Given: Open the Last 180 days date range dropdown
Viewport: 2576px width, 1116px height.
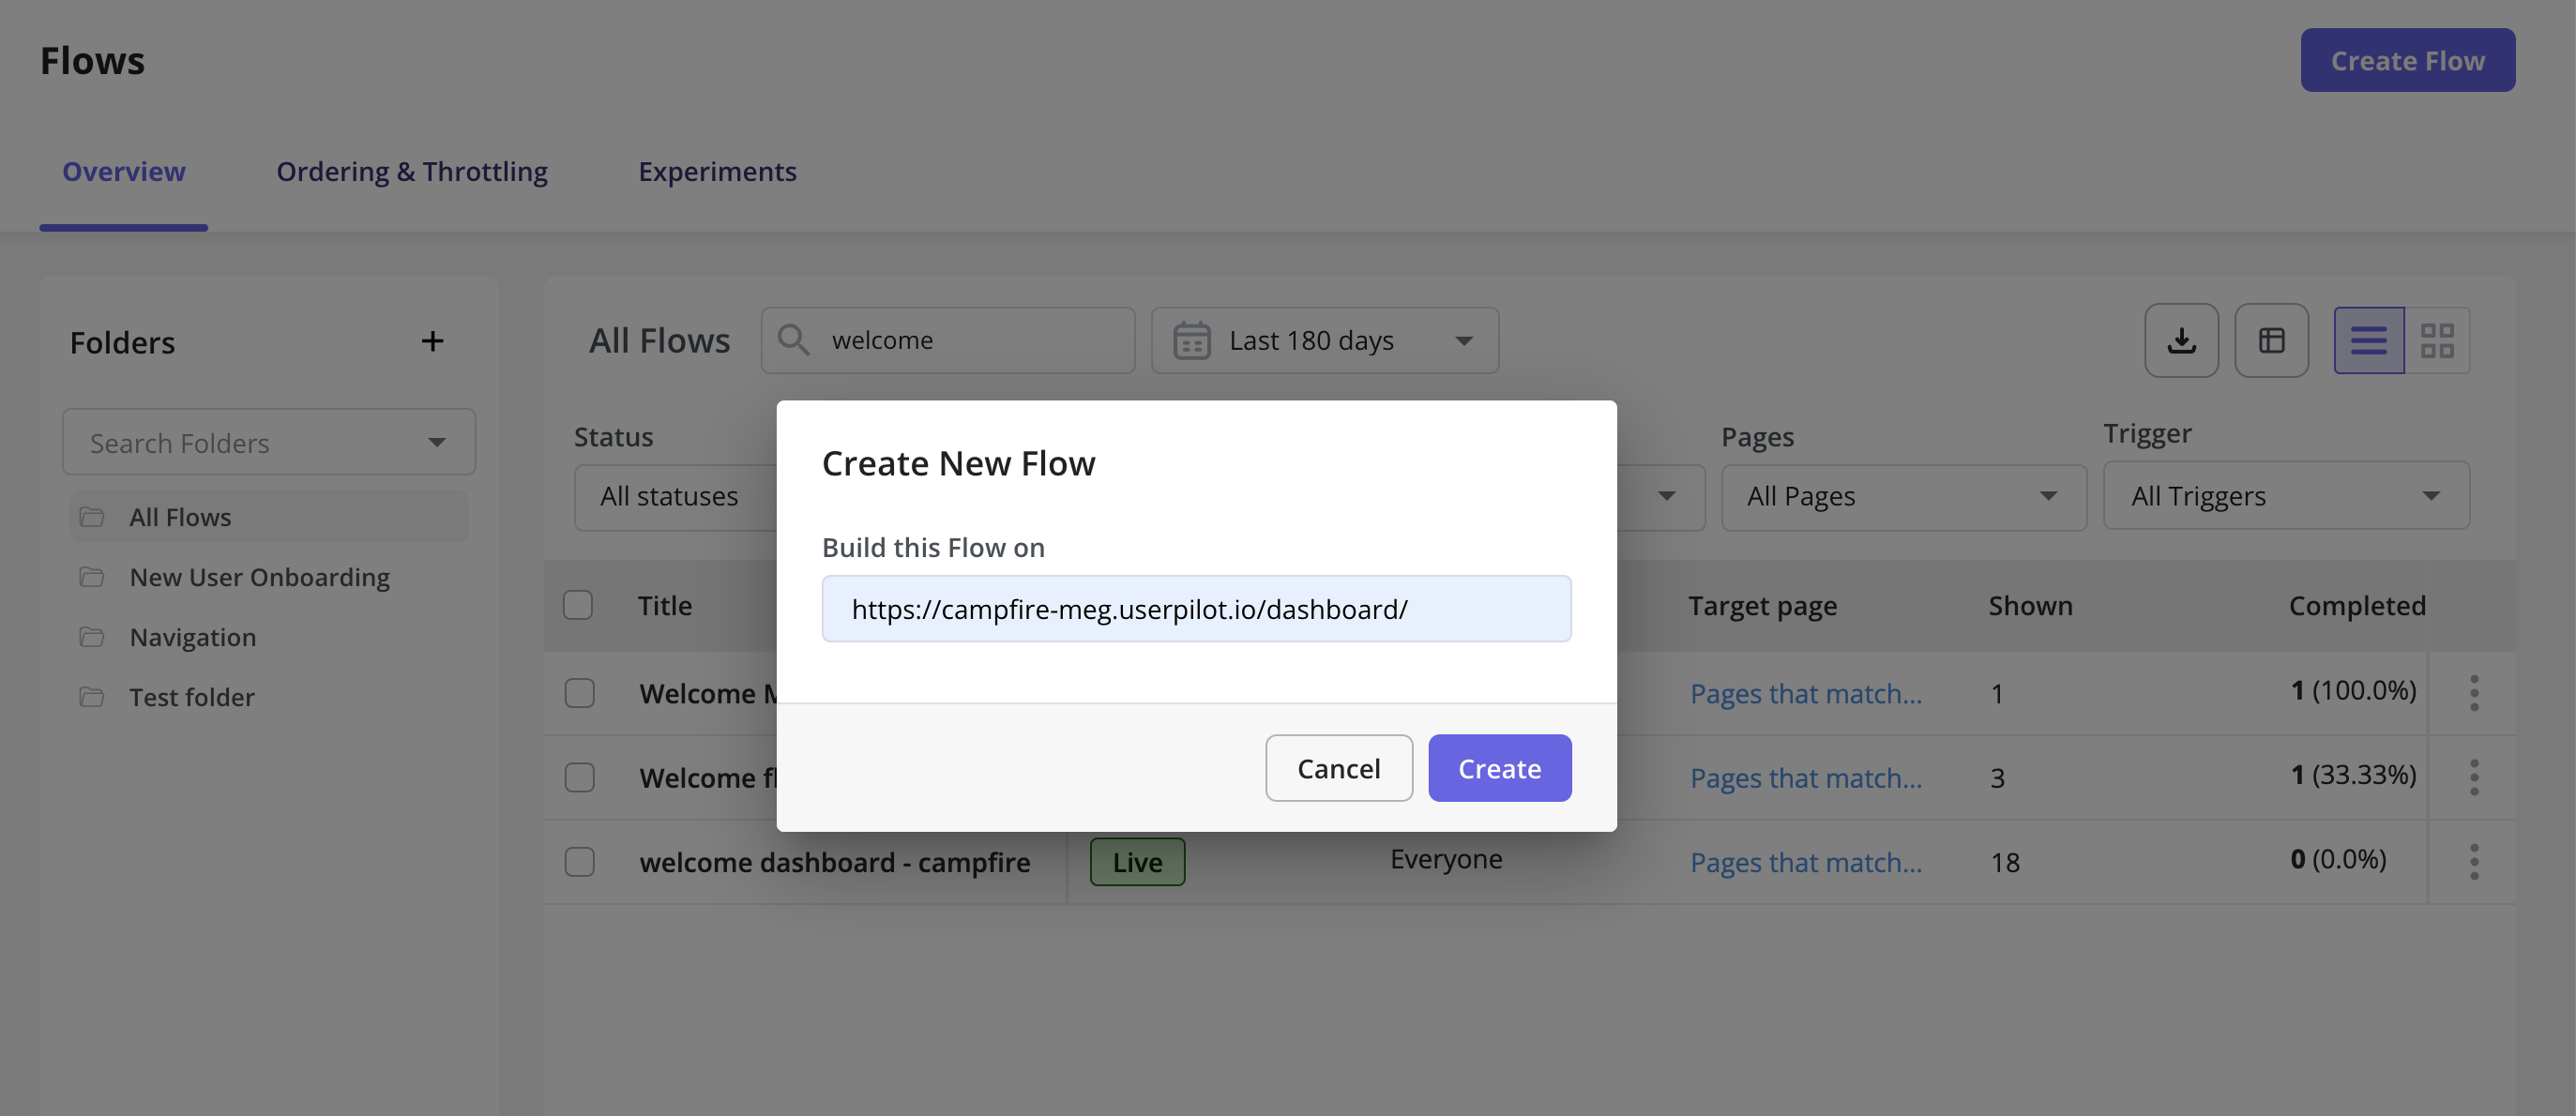Looking at the screenshot, I should click(1324, 340).
